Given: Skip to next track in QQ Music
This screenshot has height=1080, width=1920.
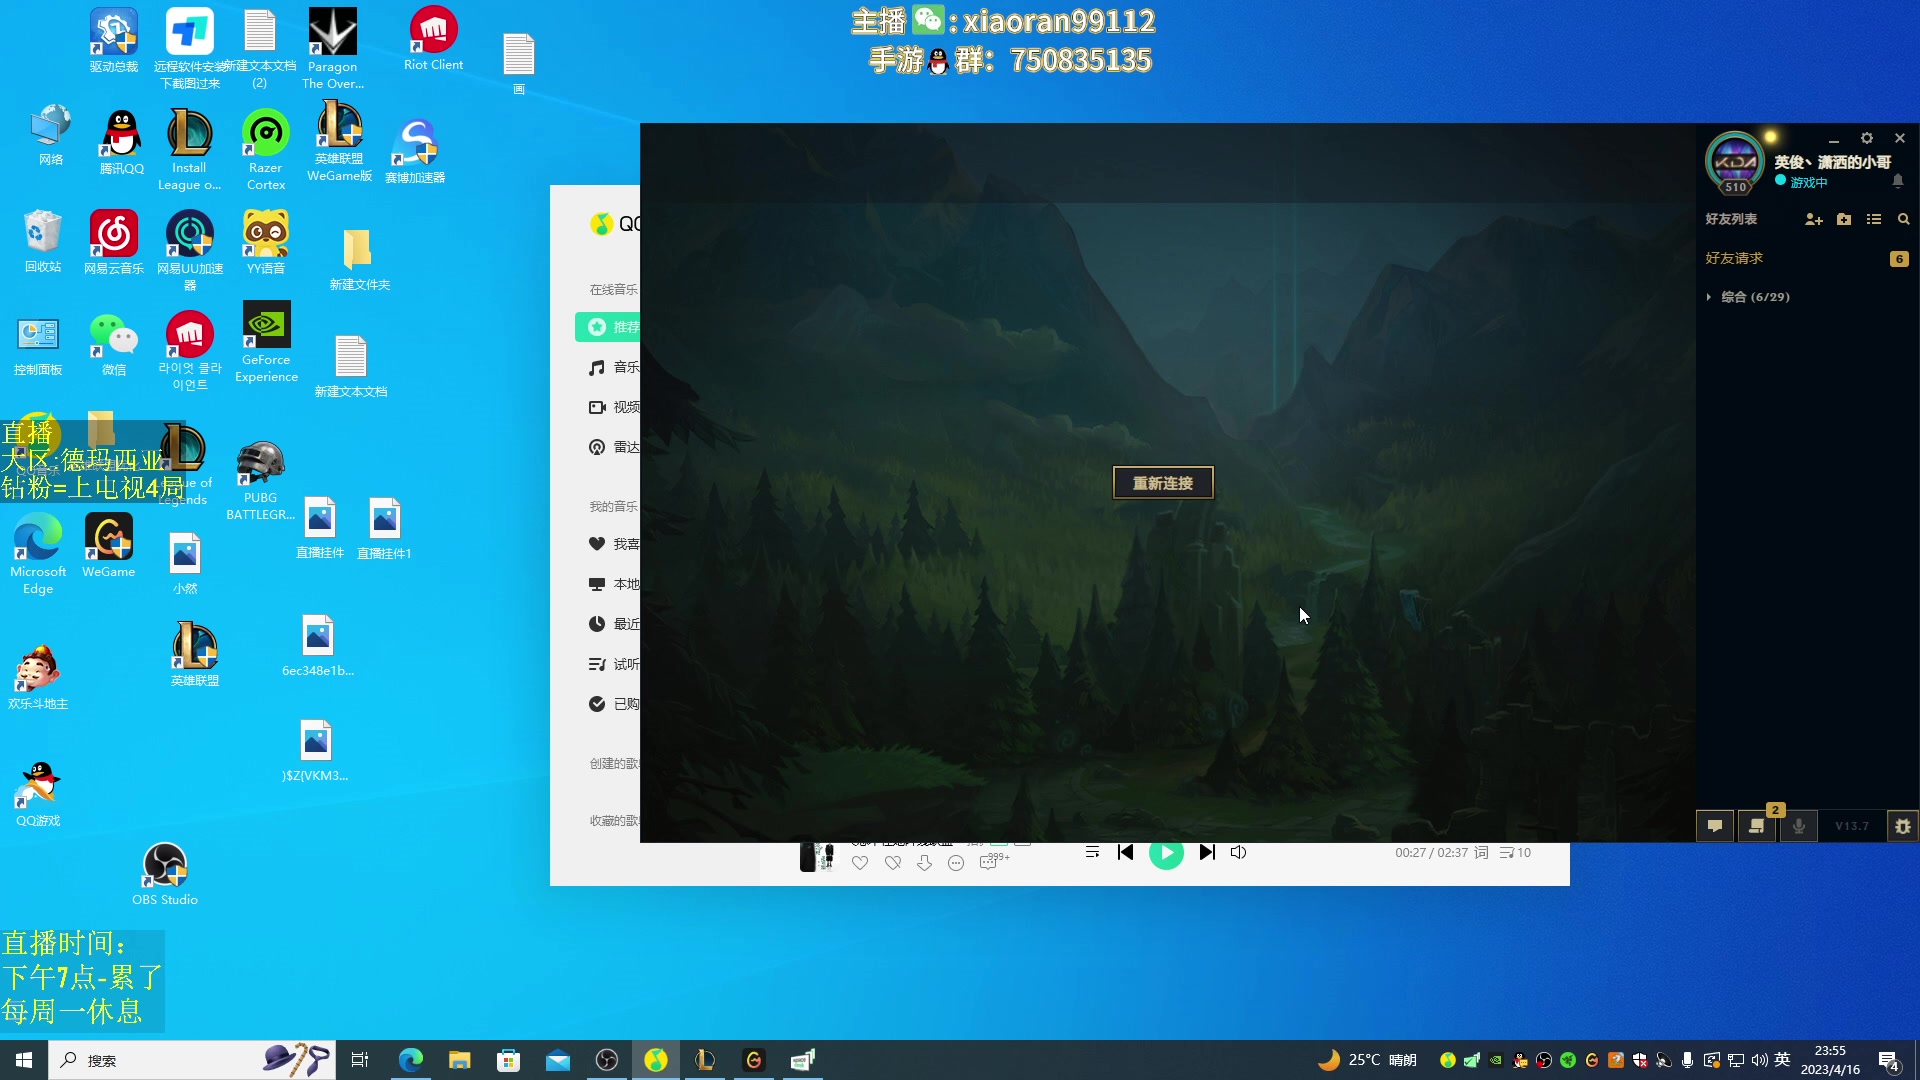Looking at the screenshot, I should [1207, 852].
